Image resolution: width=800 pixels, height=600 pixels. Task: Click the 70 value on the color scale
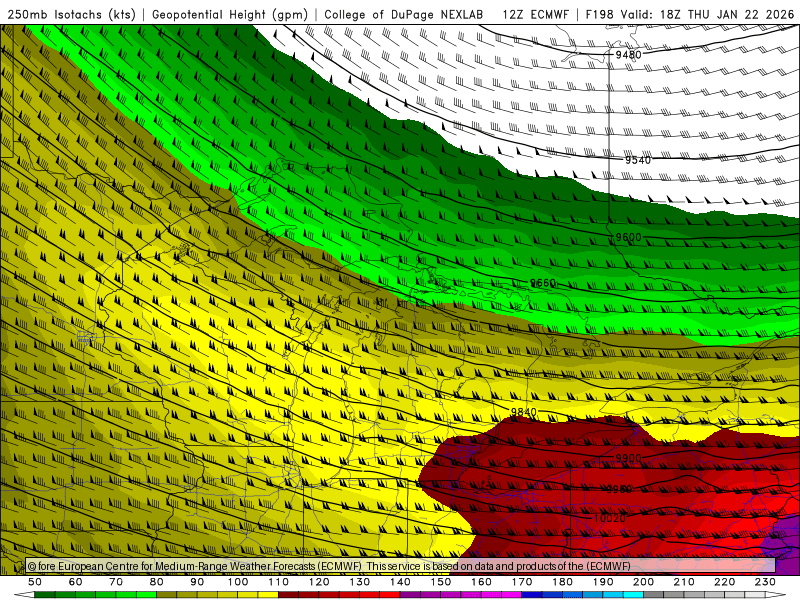(116, 582)
